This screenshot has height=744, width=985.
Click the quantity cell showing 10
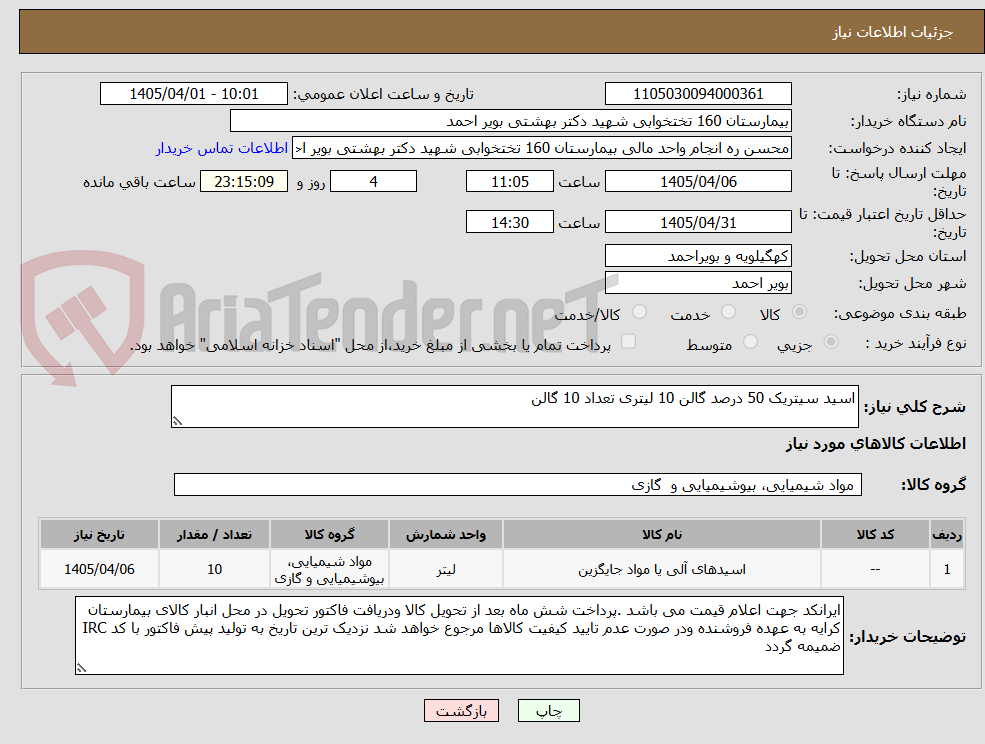click(x=214, y=569)
